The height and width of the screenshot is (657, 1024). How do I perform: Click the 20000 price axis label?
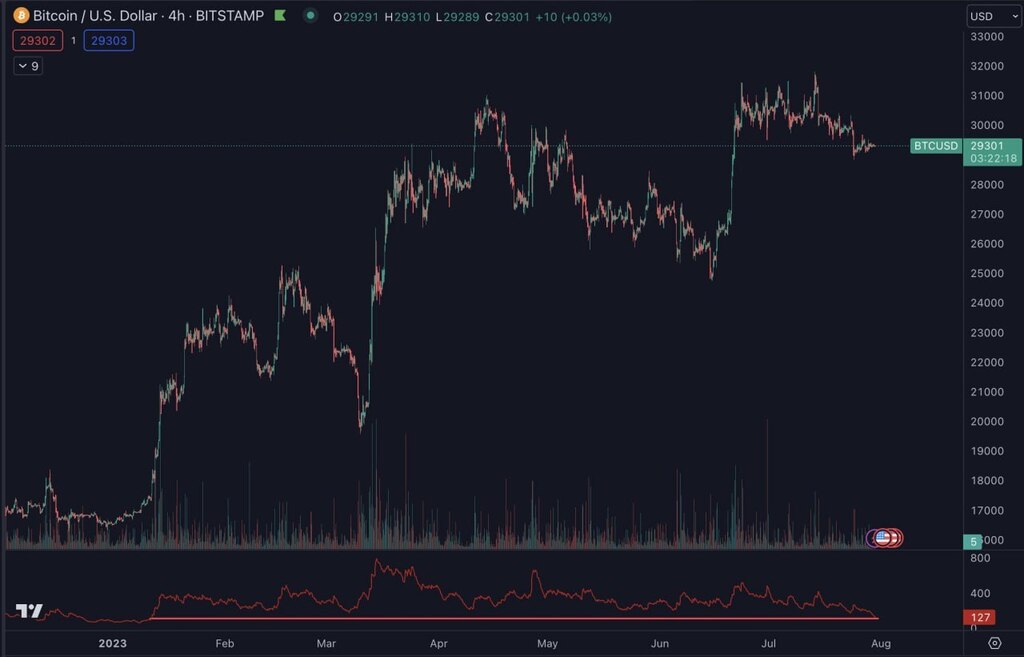tap(987, 421)
